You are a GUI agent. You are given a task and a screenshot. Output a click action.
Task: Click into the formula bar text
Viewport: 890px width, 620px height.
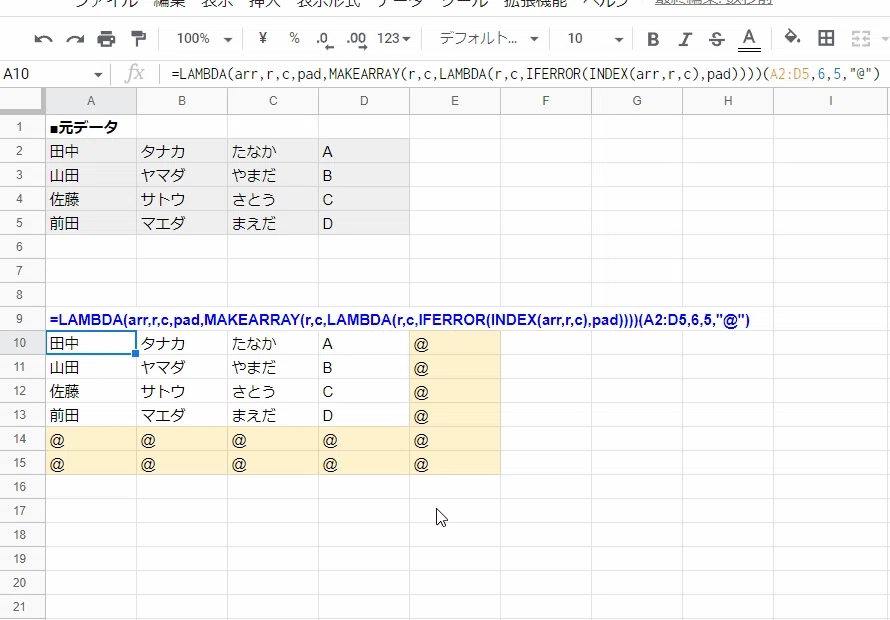tap(525, 74)
